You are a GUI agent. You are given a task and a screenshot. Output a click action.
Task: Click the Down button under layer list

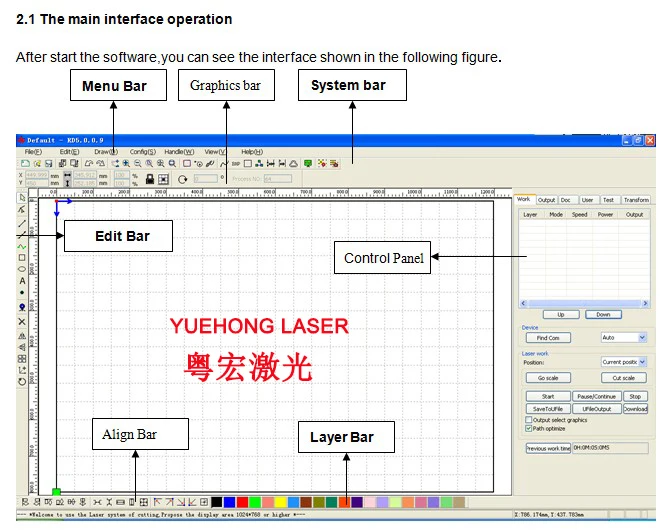pos(603,315)
